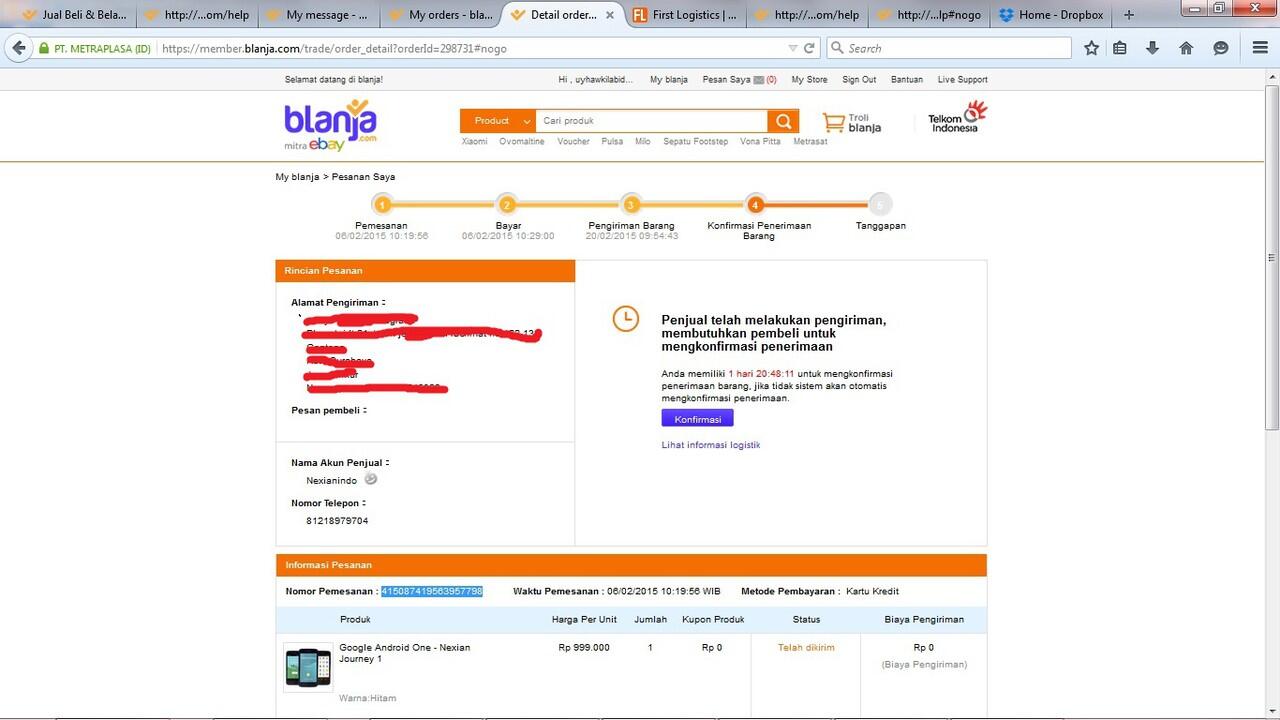Bookmark this page with the star icon

click(1091, 48)
